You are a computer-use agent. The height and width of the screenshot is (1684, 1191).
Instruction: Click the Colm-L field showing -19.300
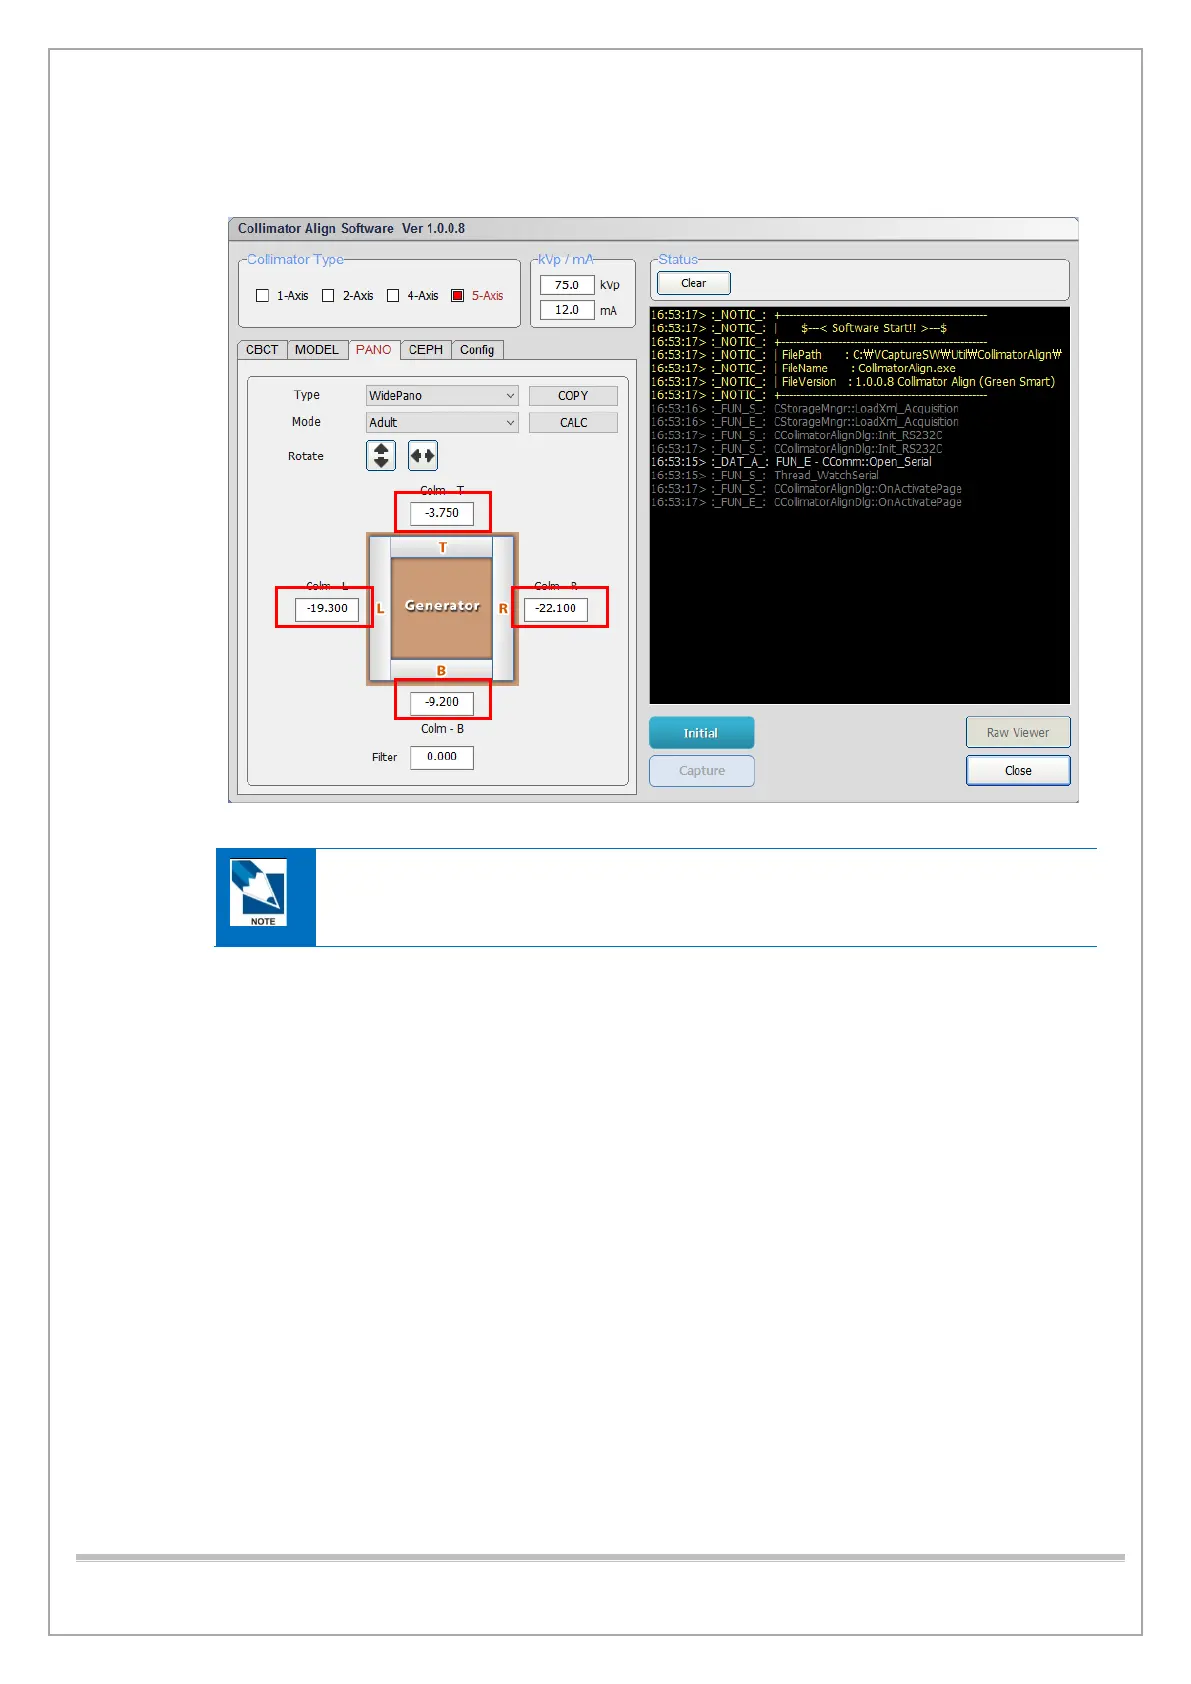pyautogui.click(x=327, y=608)
